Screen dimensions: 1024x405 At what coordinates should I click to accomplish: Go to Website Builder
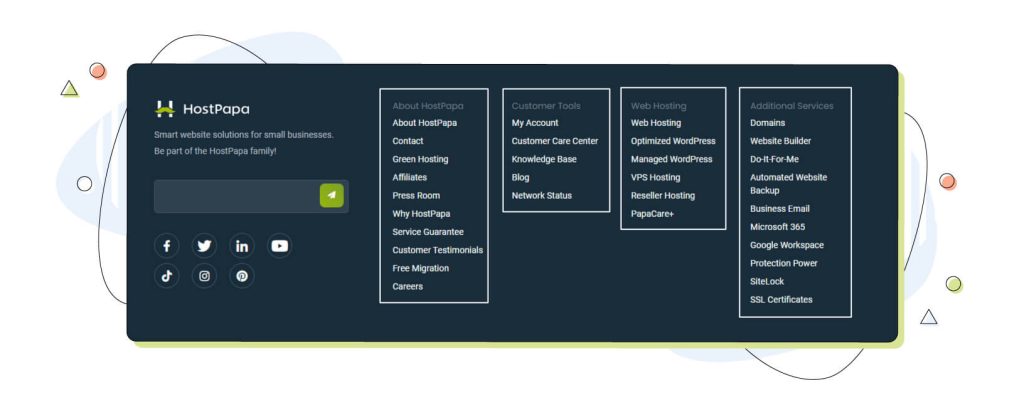click(780, 141)
